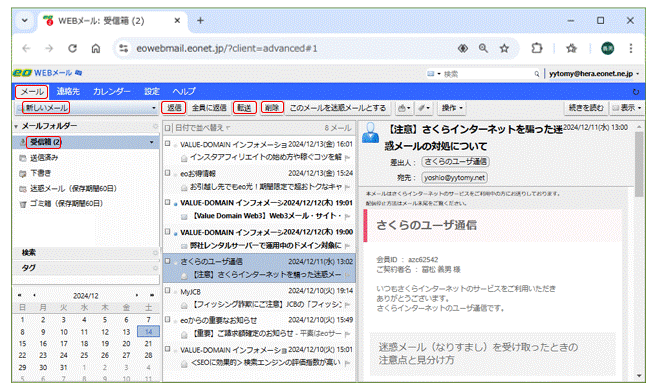Open Chrome zoom magnifier icon
The width and height of the screenshot is (656, 389).
click(x=483, y=49)
